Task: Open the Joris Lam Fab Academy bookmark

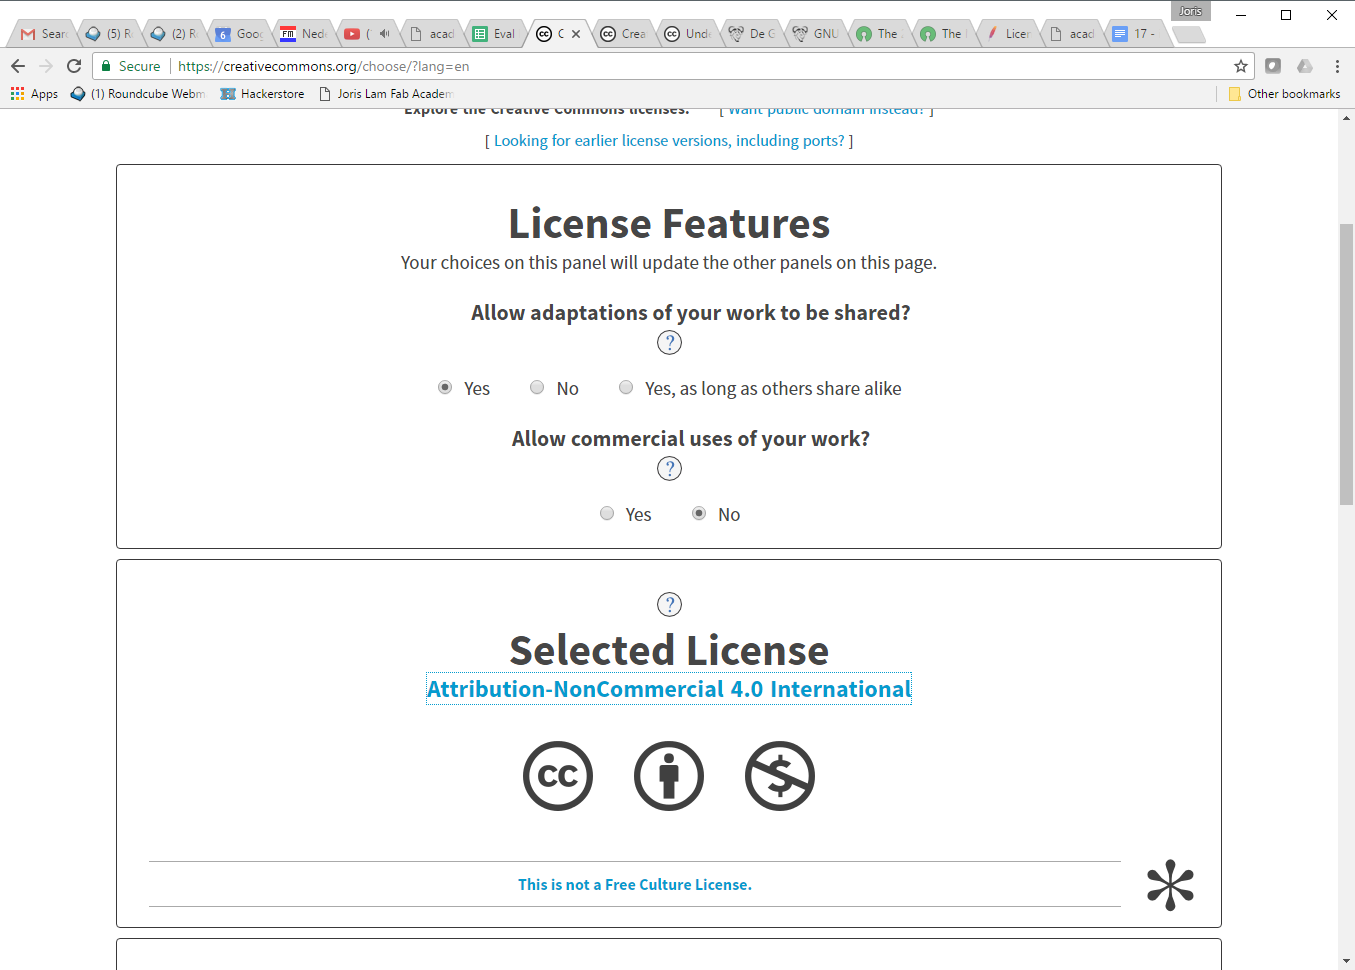Action: [x=386, y=94]
